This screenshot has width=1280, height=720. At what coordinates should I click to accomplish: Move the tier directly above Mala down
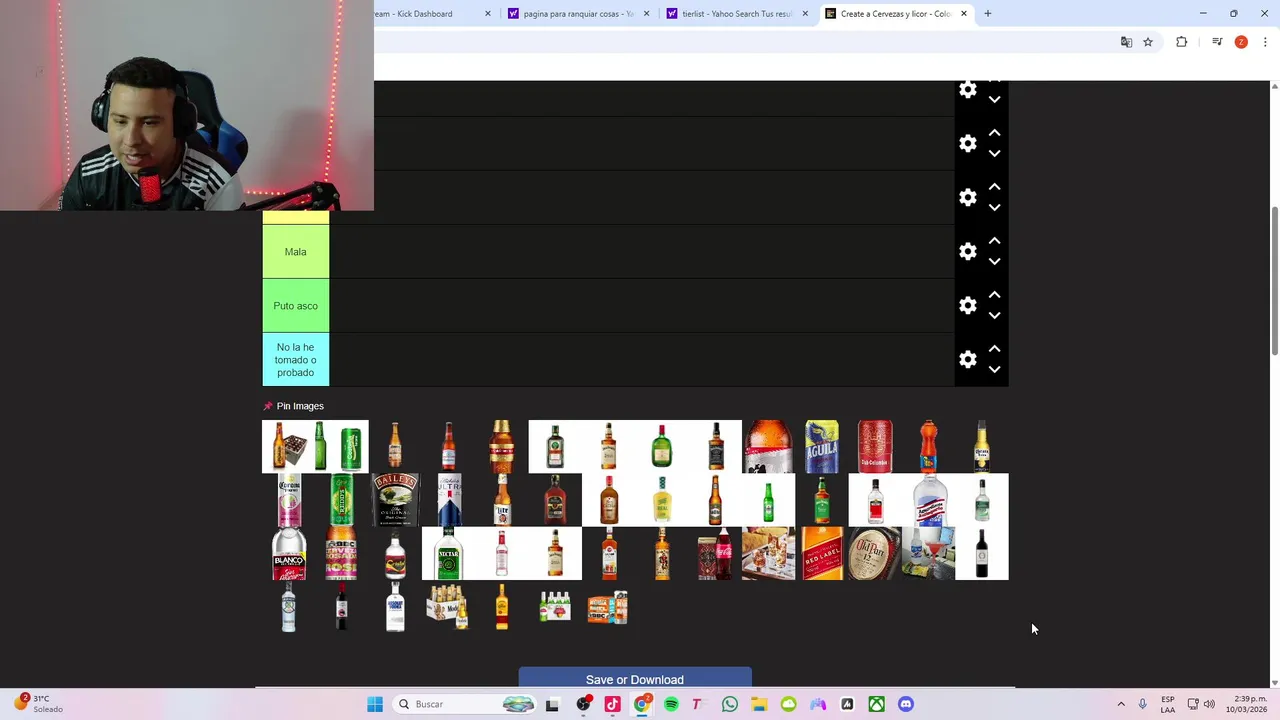[x=994, y=208]
